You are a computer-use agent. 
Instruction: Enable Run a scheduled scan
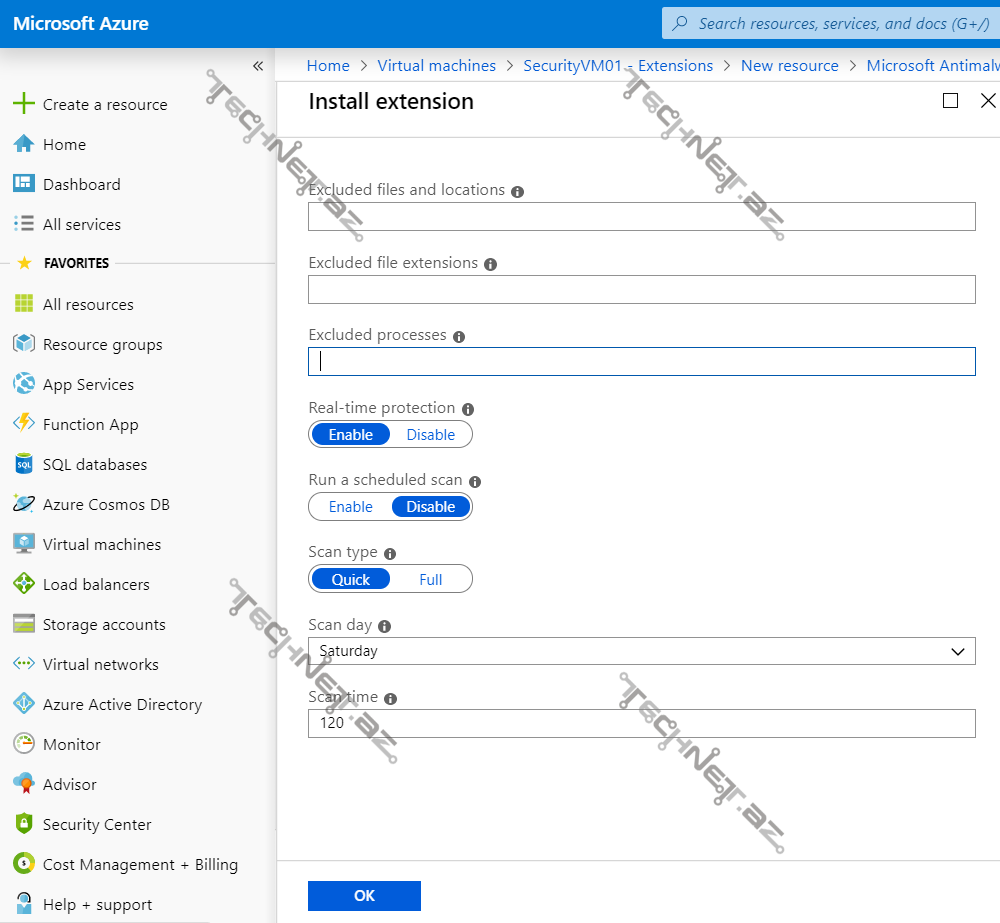351,507
